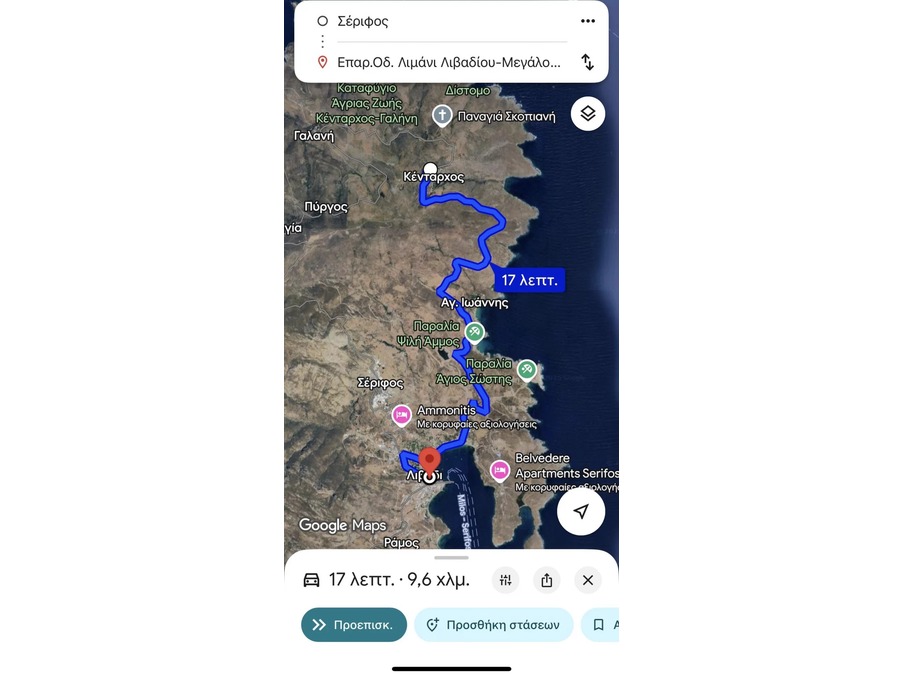902x678 pixels.
Task: Close the directions panel with X
Action: click(x=587, y=580)
